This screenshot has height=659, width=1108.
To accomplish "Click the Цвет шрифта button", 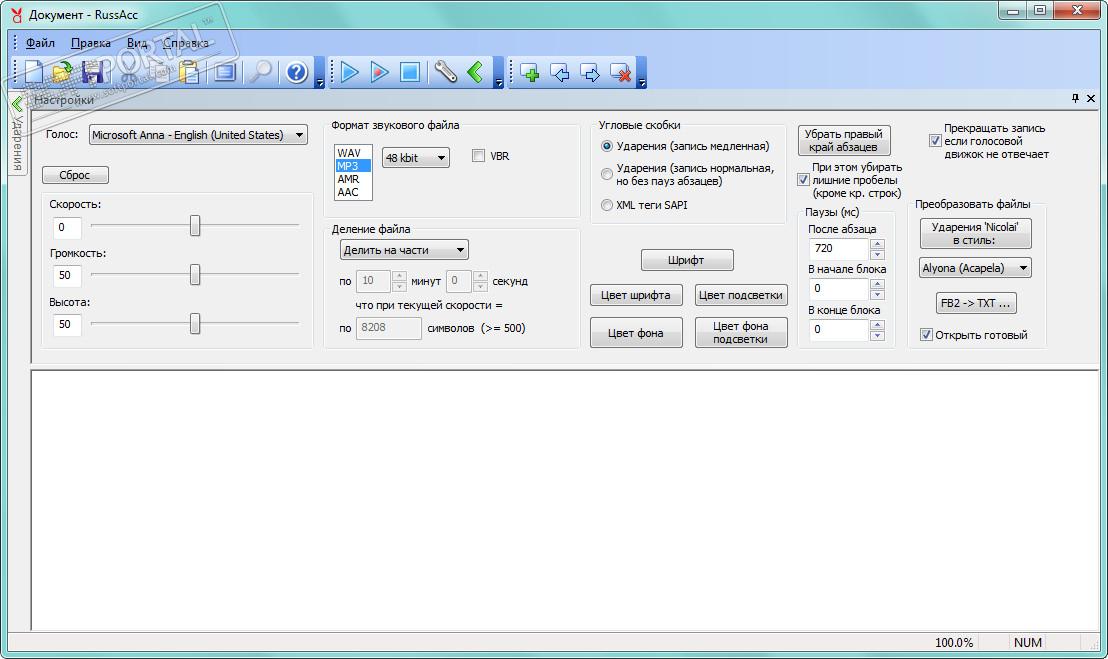I will (x=636, y=295).
